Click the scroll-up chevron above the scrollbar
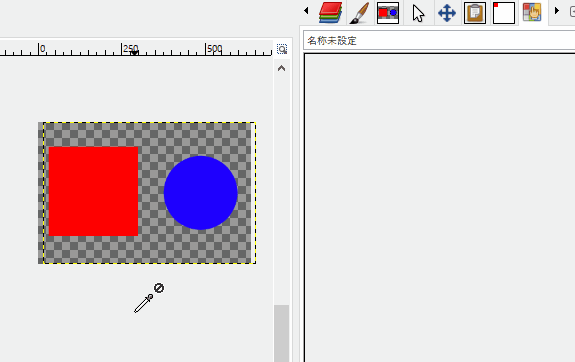This screenshot has width=575, height=362. point(281,68)
